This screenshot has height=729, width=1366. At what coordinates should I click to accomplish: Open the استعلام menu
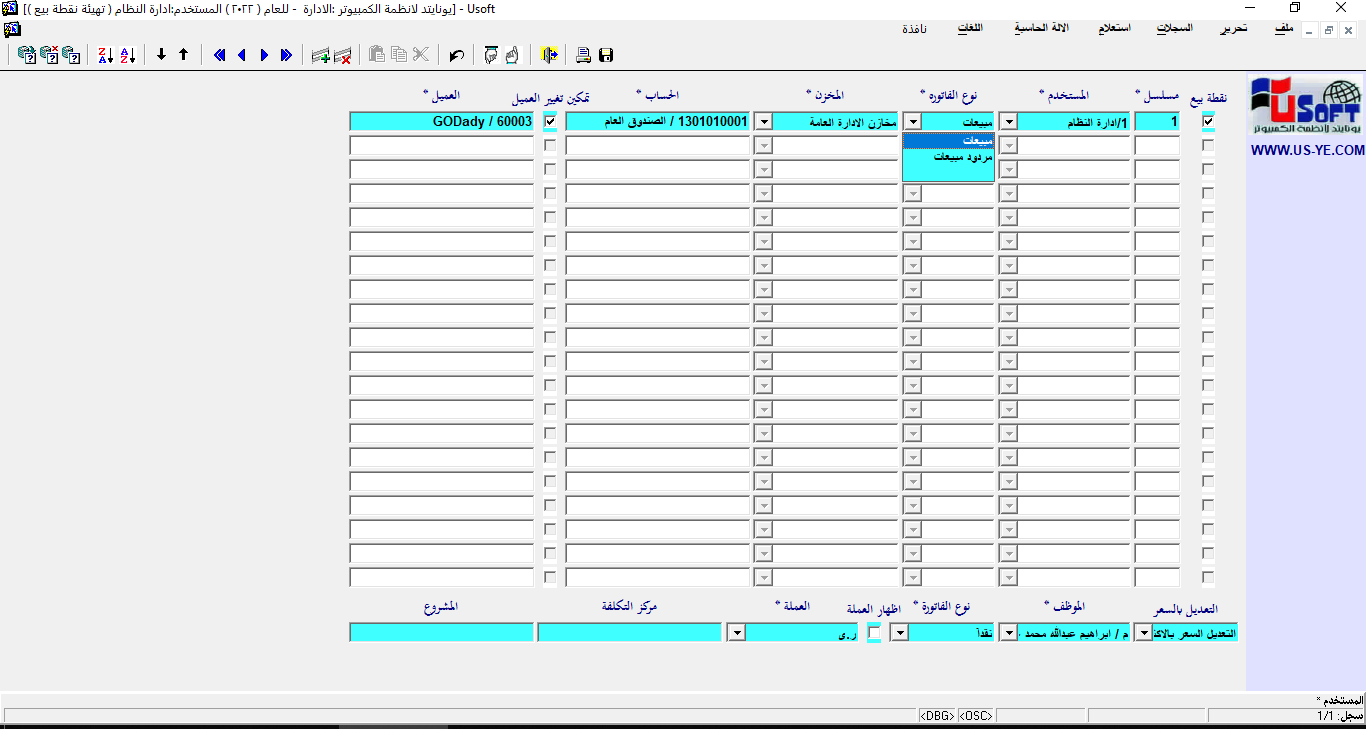[1114, 28]
